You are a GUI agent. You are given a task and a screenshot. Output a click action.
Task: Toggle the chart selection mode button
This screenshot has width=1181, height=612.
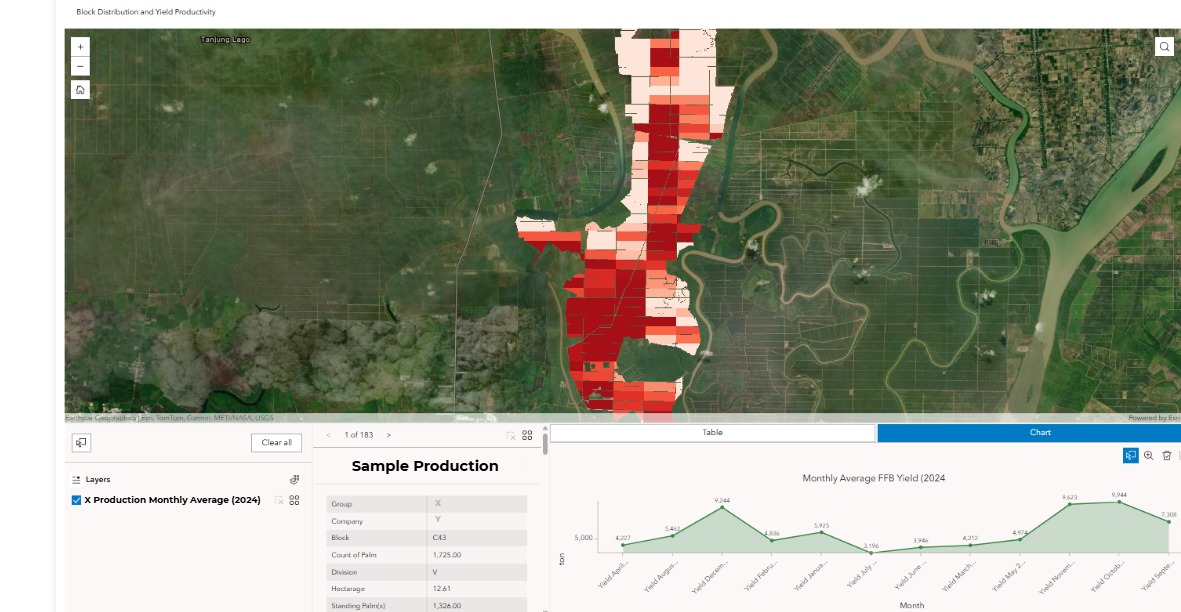(1130, 455)
